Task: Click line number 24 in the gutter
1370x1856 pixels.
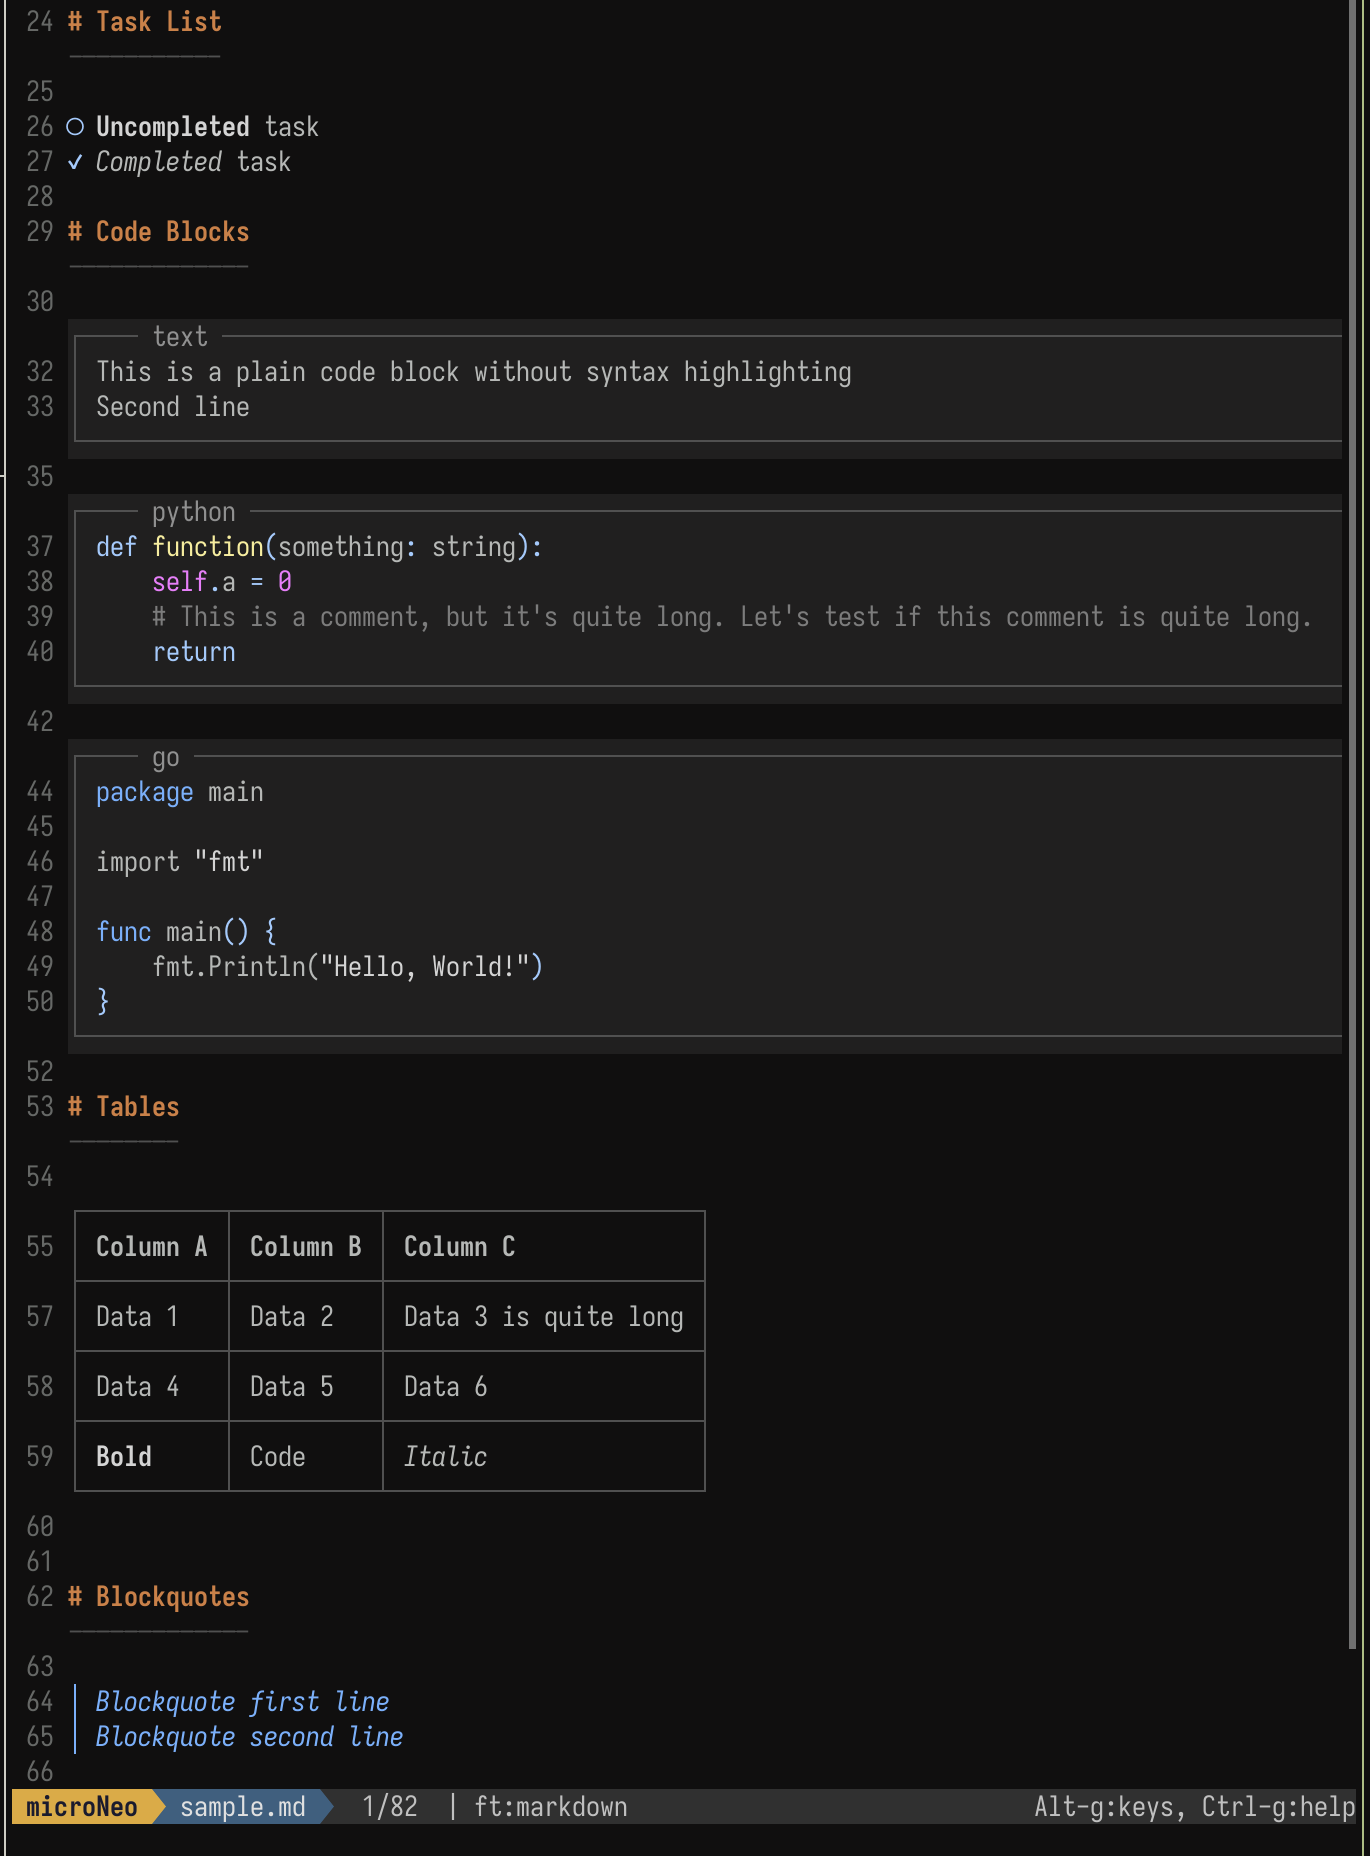Action: pyautogui.click(x=40, y=22)
